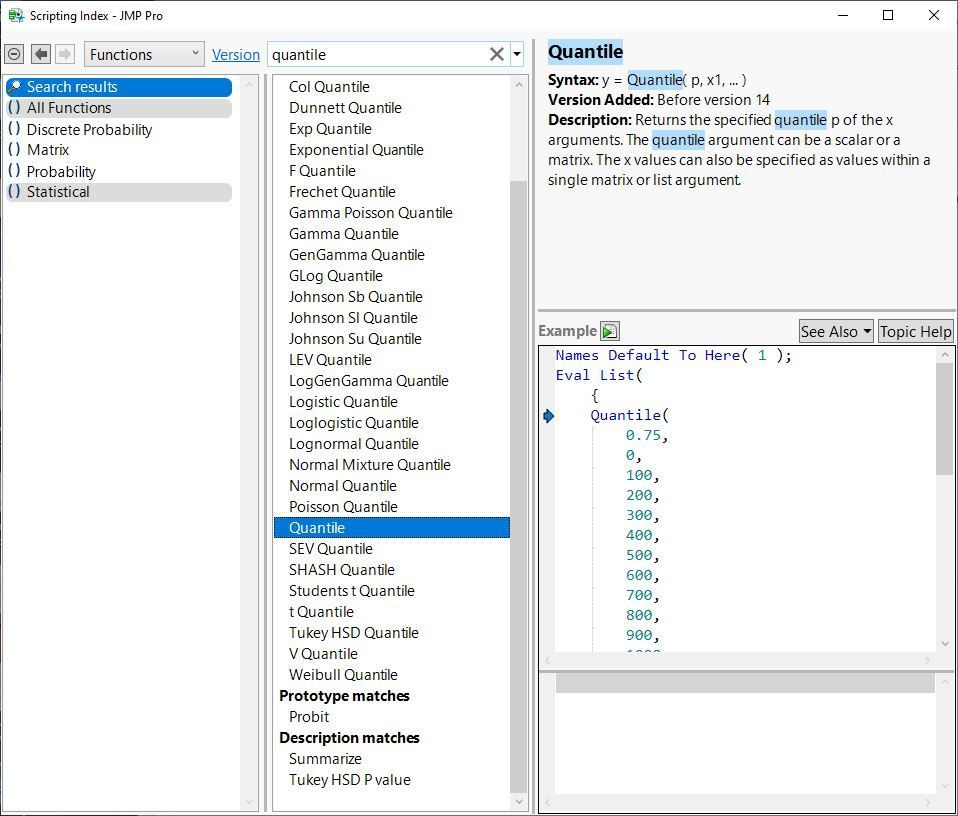The height and width of the screenshot is (816, 958).
Task: Open the search options dropdown arrow
Action: [517, 54]
